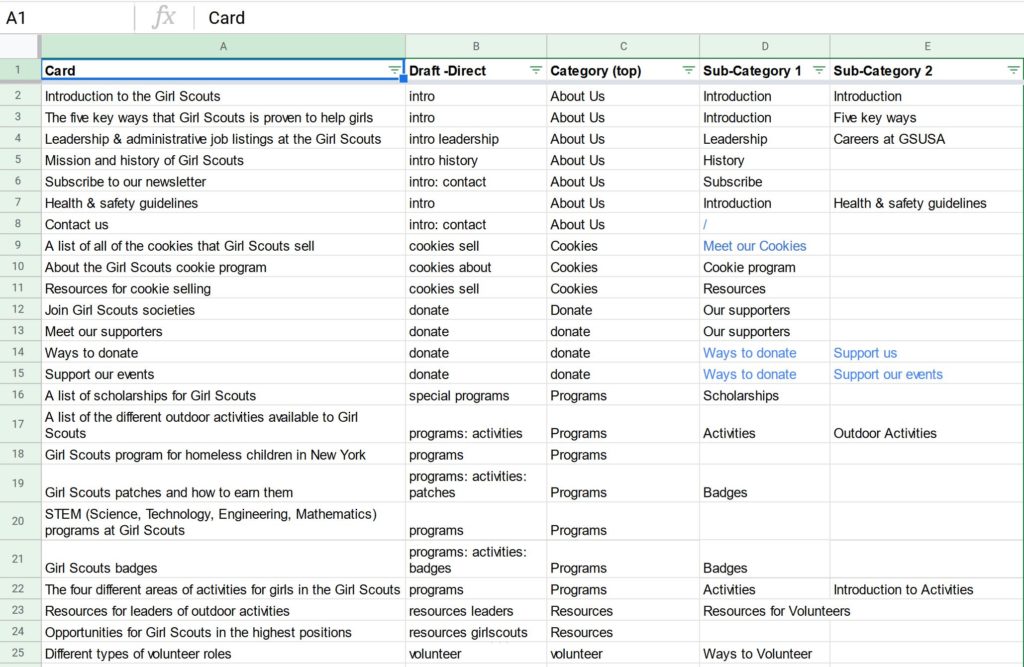Select cell Ways to Volunteer
Image resolution: width=1024 pixels, height=667 pixels.
click(x=765, y=653)
